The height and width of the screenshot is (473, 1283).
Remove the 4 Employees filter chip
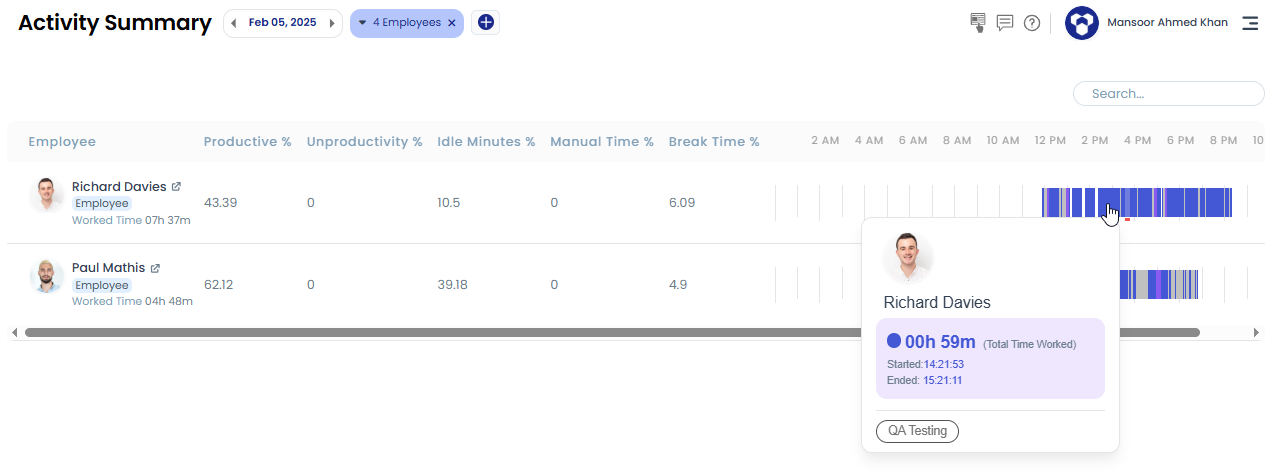click(452, 23)
